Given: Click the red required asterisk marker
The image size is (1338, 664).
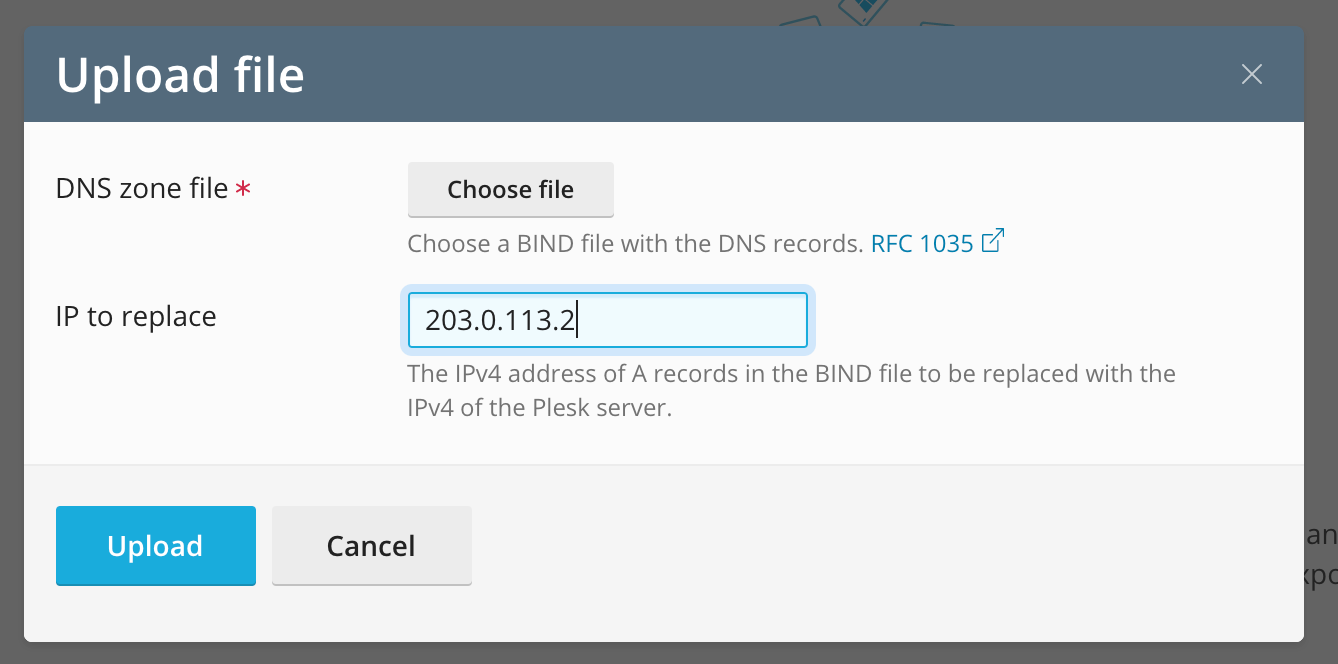Looking at the screenshot, I should [x=243, y=189].
